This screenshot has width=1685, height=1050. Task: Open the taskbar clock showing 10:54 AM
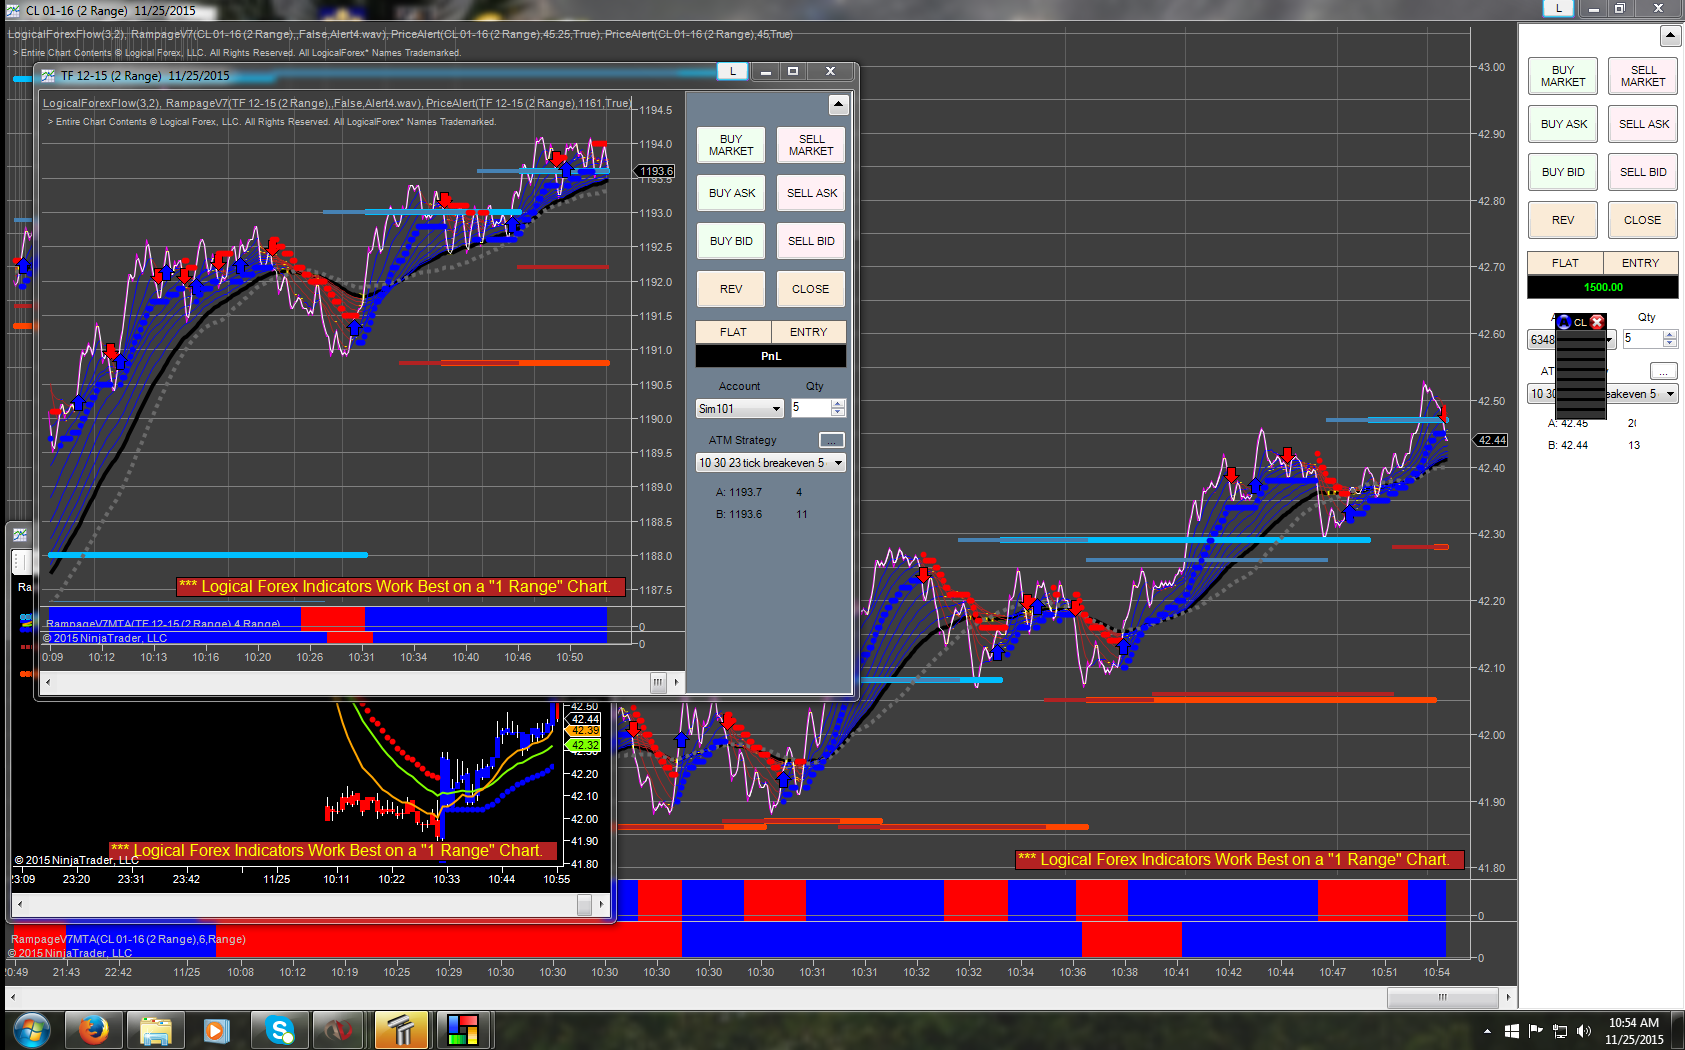click(x=1634, y=1031)
